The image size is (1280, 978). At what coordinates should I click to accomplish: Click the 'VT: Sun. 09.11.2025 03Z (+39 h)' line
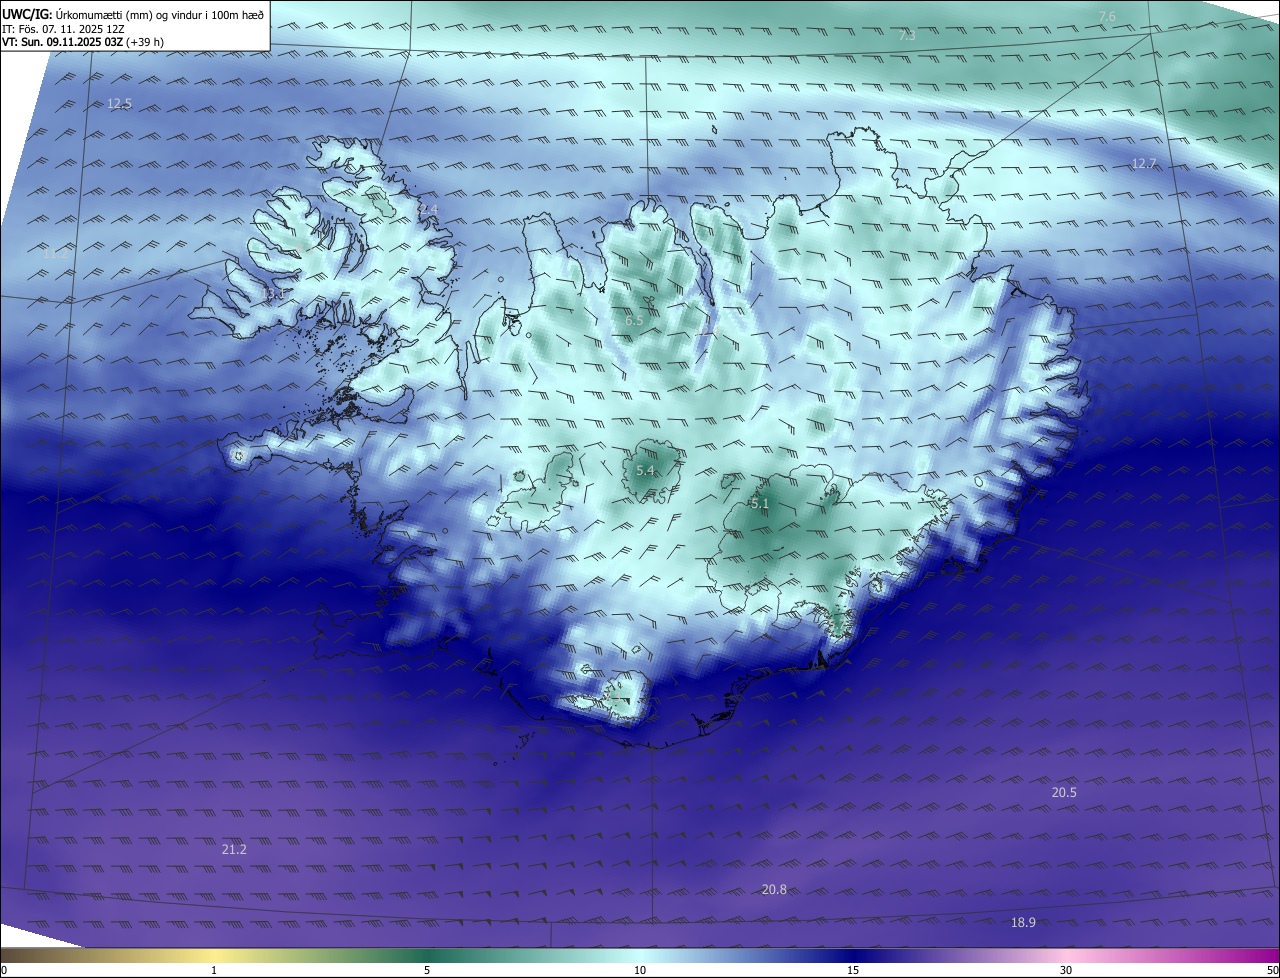[x=83, y=43]
